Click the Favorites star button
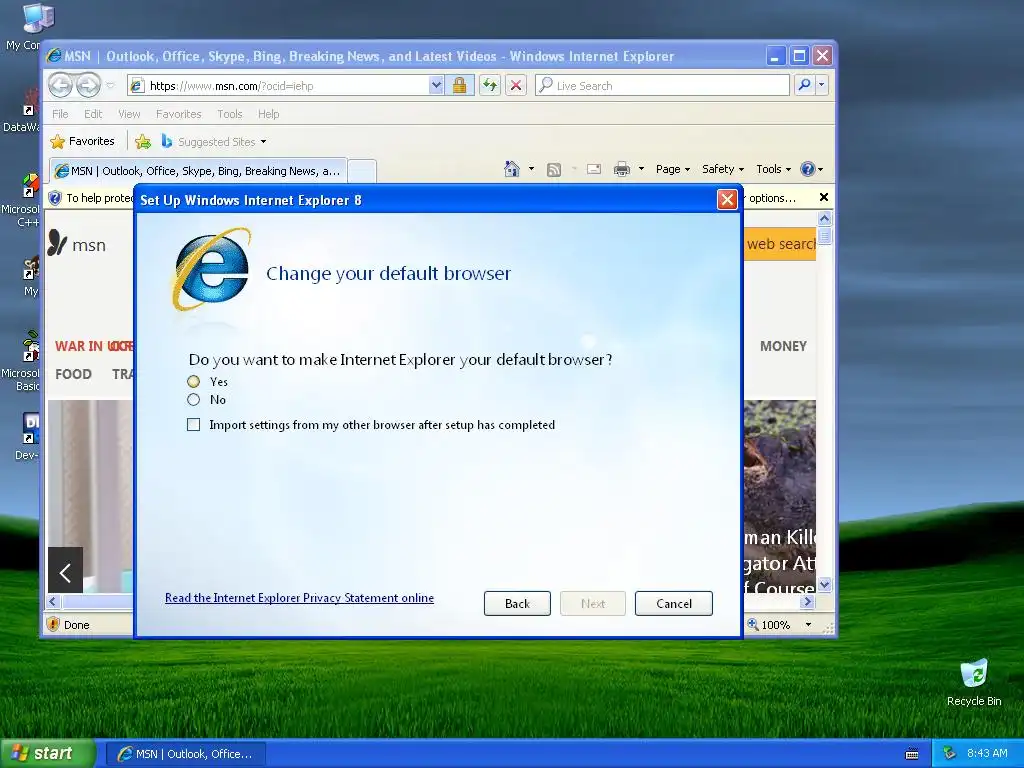Image resolution: width=1024 pixels, height=768 pixels. 83,142
